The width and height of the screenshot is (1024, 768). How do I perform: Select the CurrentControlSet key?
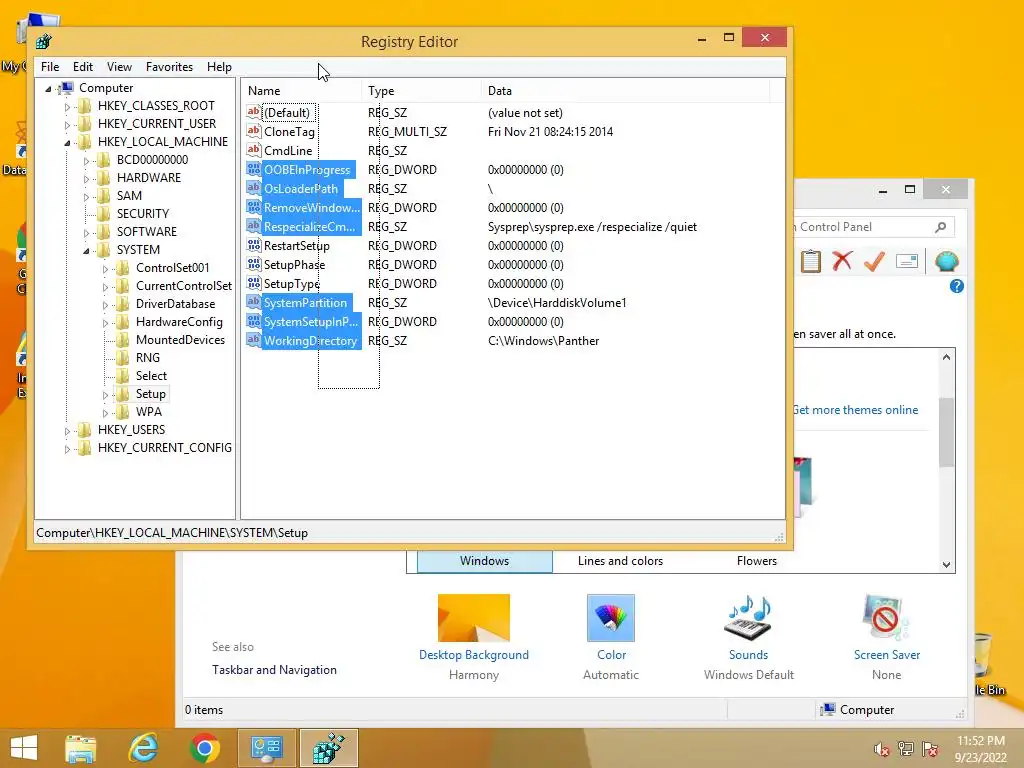pos(184,286)
